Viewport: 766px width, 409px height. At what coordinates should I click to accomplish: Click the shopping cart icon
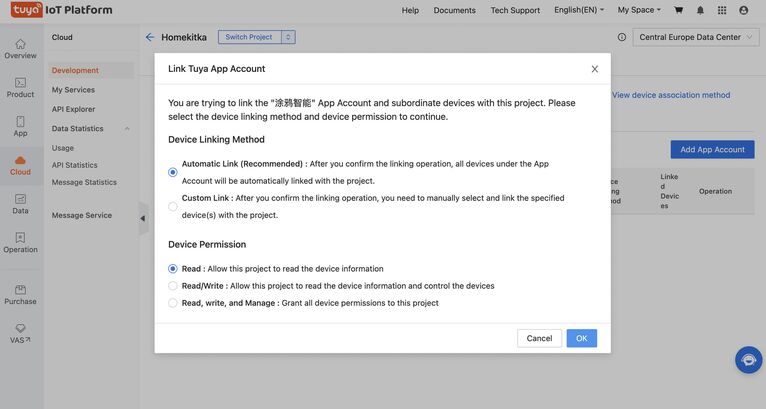[x=679, y=10]
